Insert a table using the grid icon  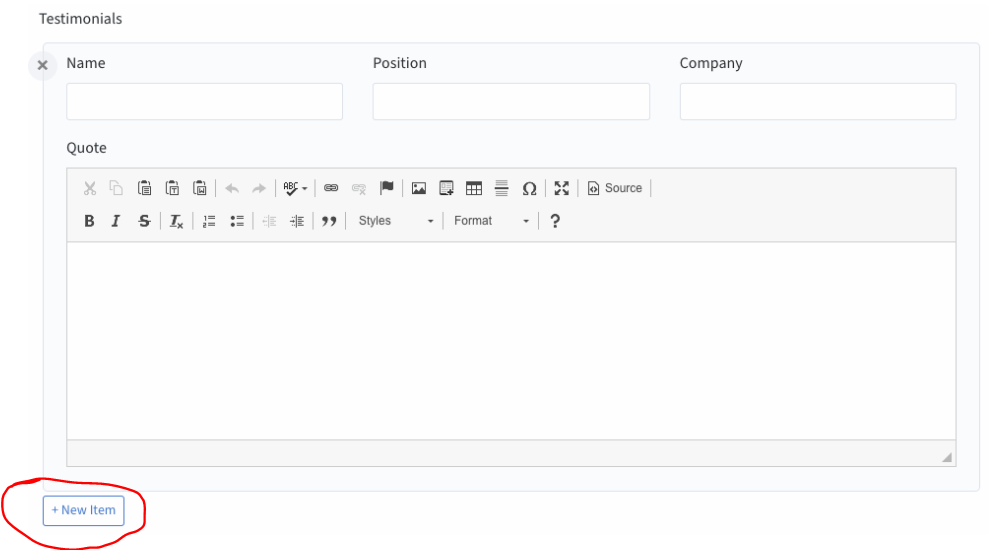474,188
